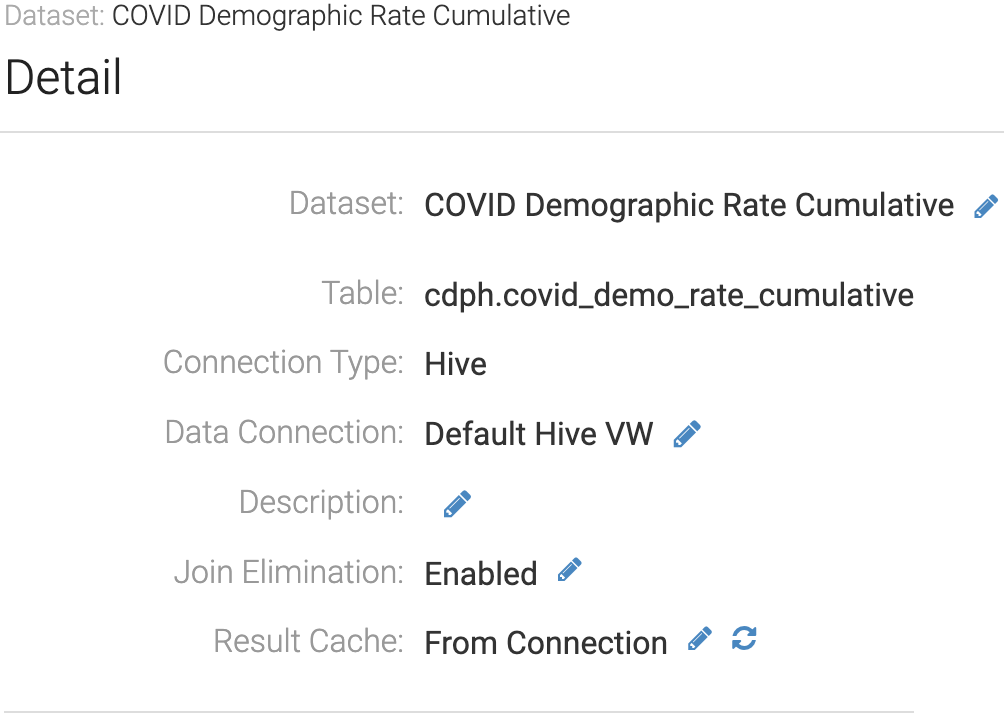Click the Detail heading

tap(64, 78)
